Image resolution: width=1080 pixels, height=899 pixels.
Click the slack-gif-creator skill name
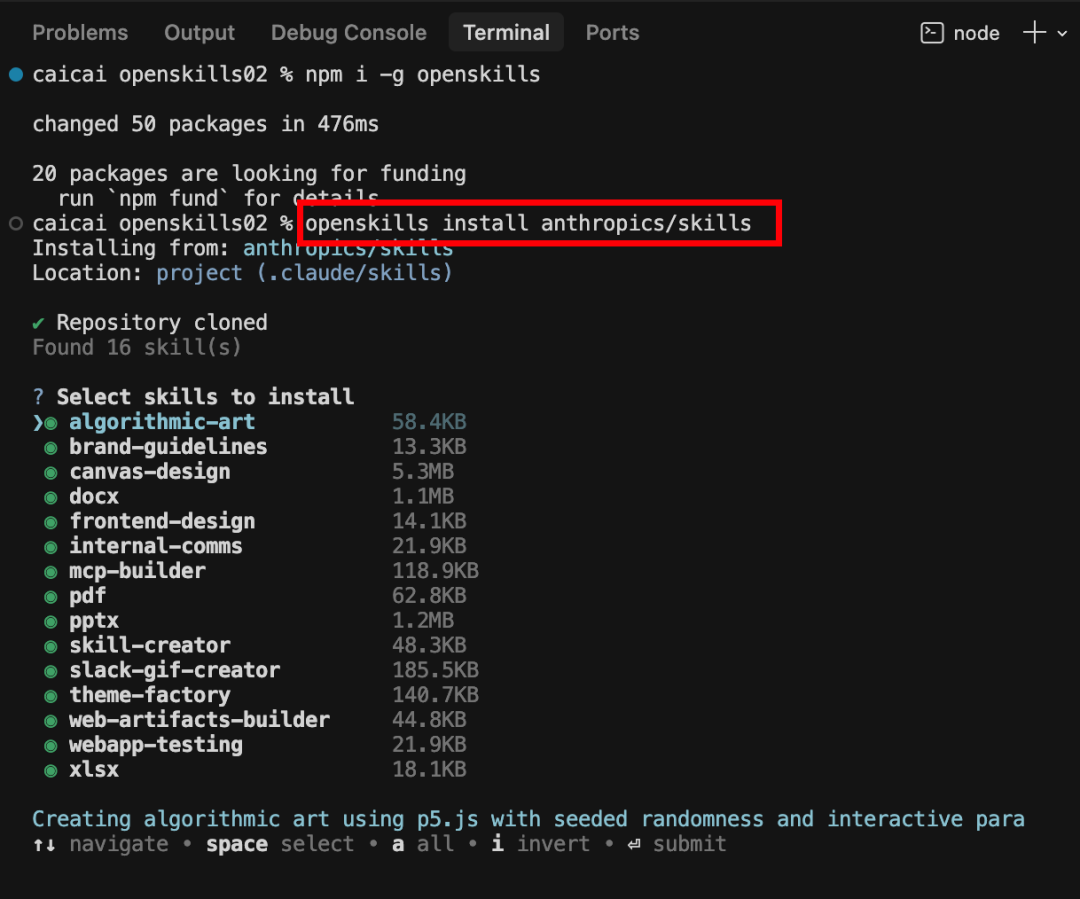(x=174, y=670)
